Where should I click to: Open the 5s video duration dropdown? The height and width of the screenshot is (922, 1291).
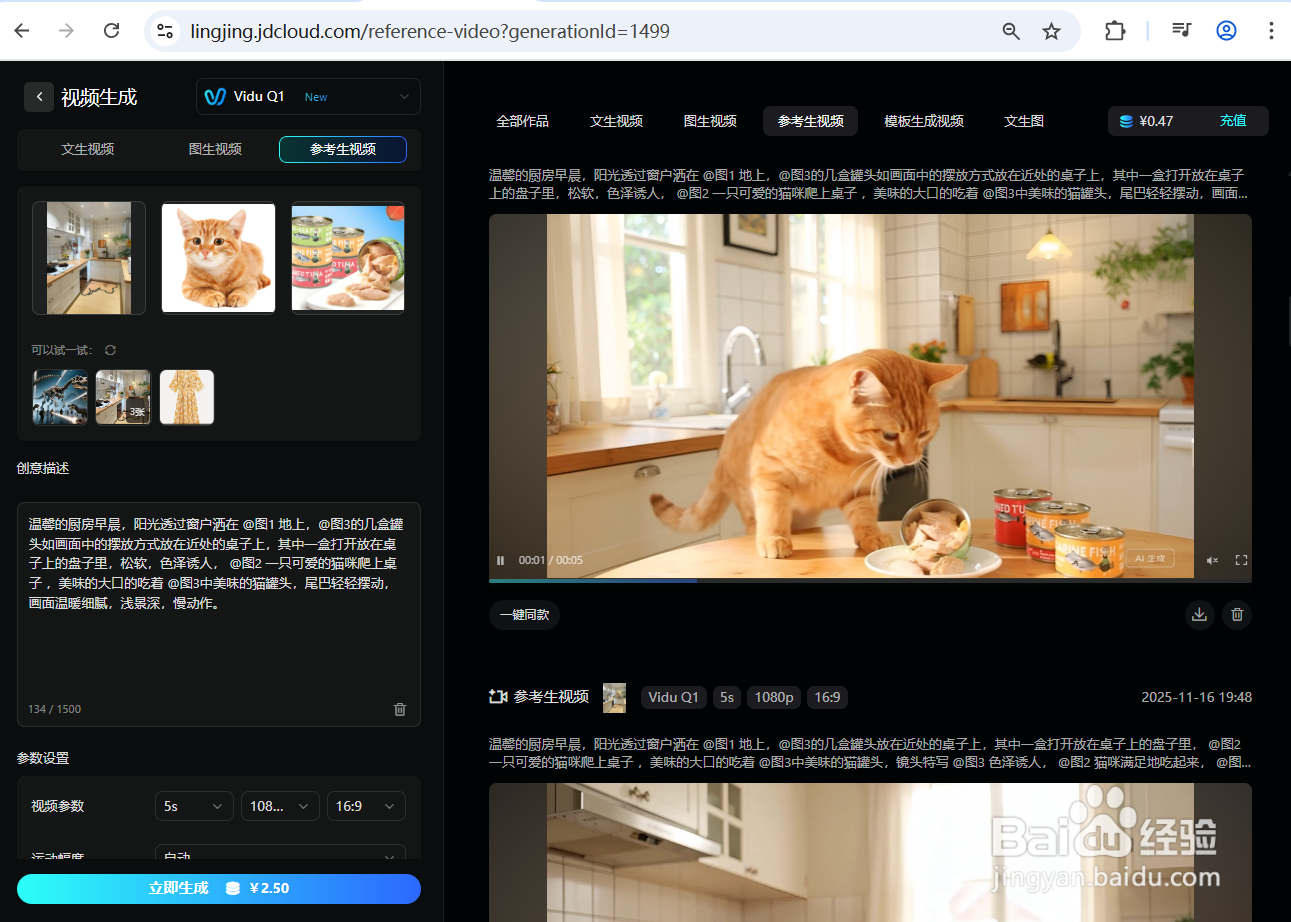tap(194, 805)
